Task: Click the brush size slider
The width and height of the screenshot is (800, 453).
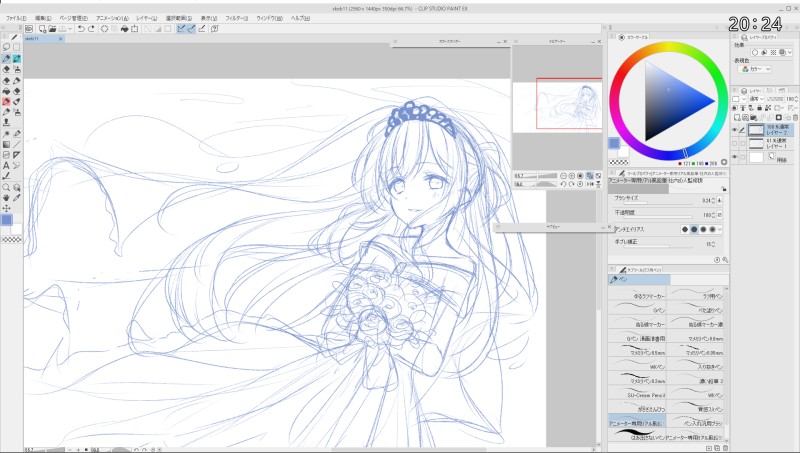Action: [x=658, y=204]
